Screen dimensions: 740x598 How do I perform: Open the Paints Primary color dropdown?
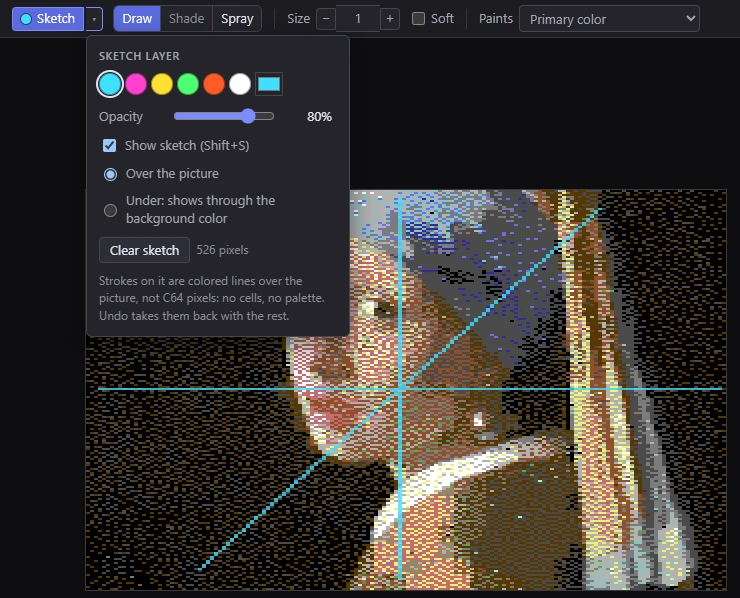click(x=609, y=19)
